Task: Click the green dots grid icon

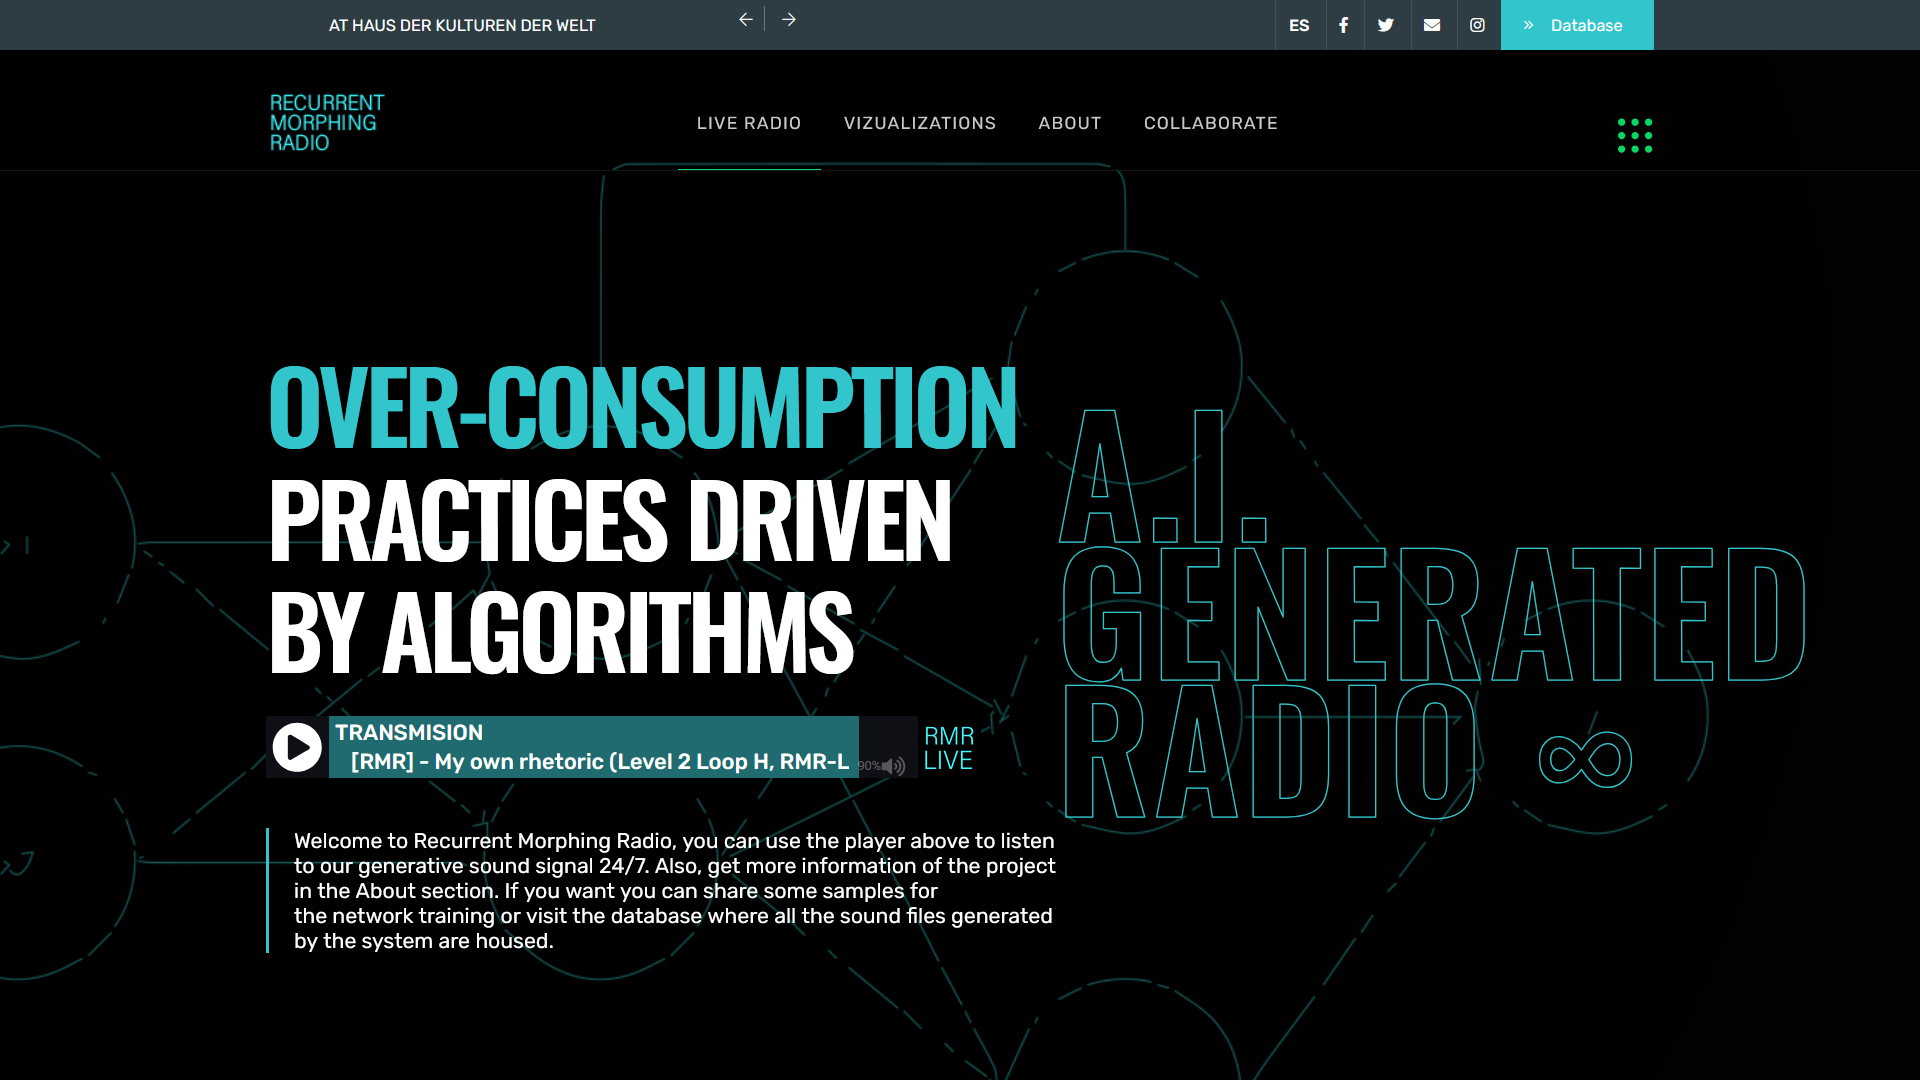Action: (1634, 135)
